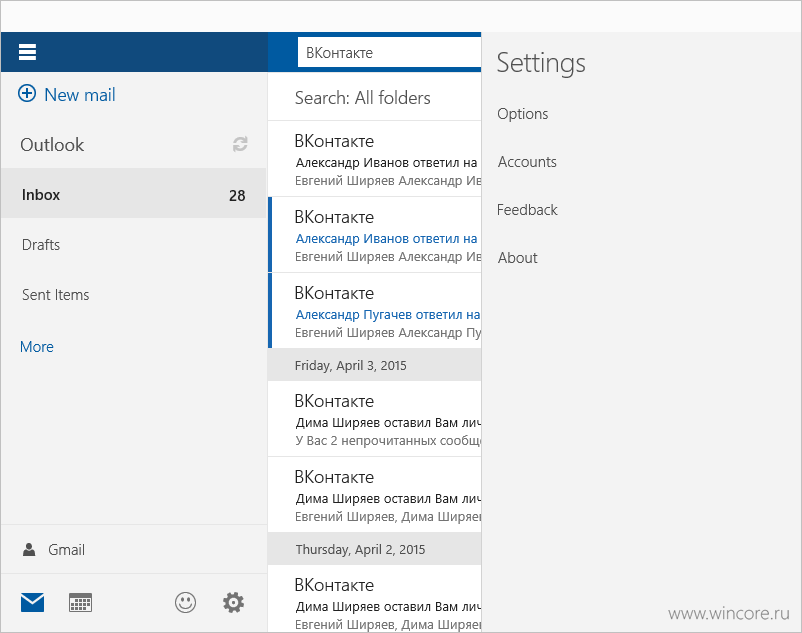Open About in Settings pane

tap(517, 258)
